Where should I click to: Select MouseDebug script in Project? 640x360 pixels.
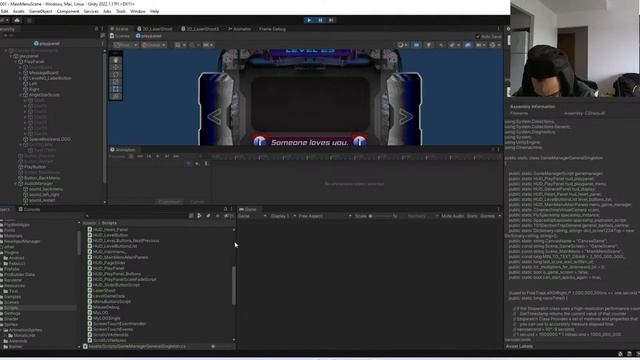click(x=106, y=307)
